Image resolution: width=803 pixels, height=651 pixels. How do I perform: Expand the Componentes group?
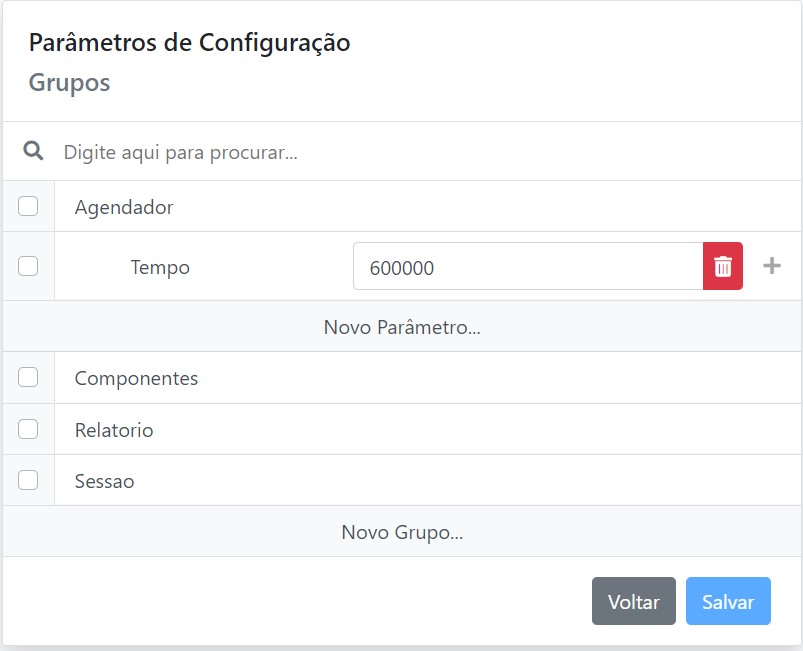tap(136, 378)
